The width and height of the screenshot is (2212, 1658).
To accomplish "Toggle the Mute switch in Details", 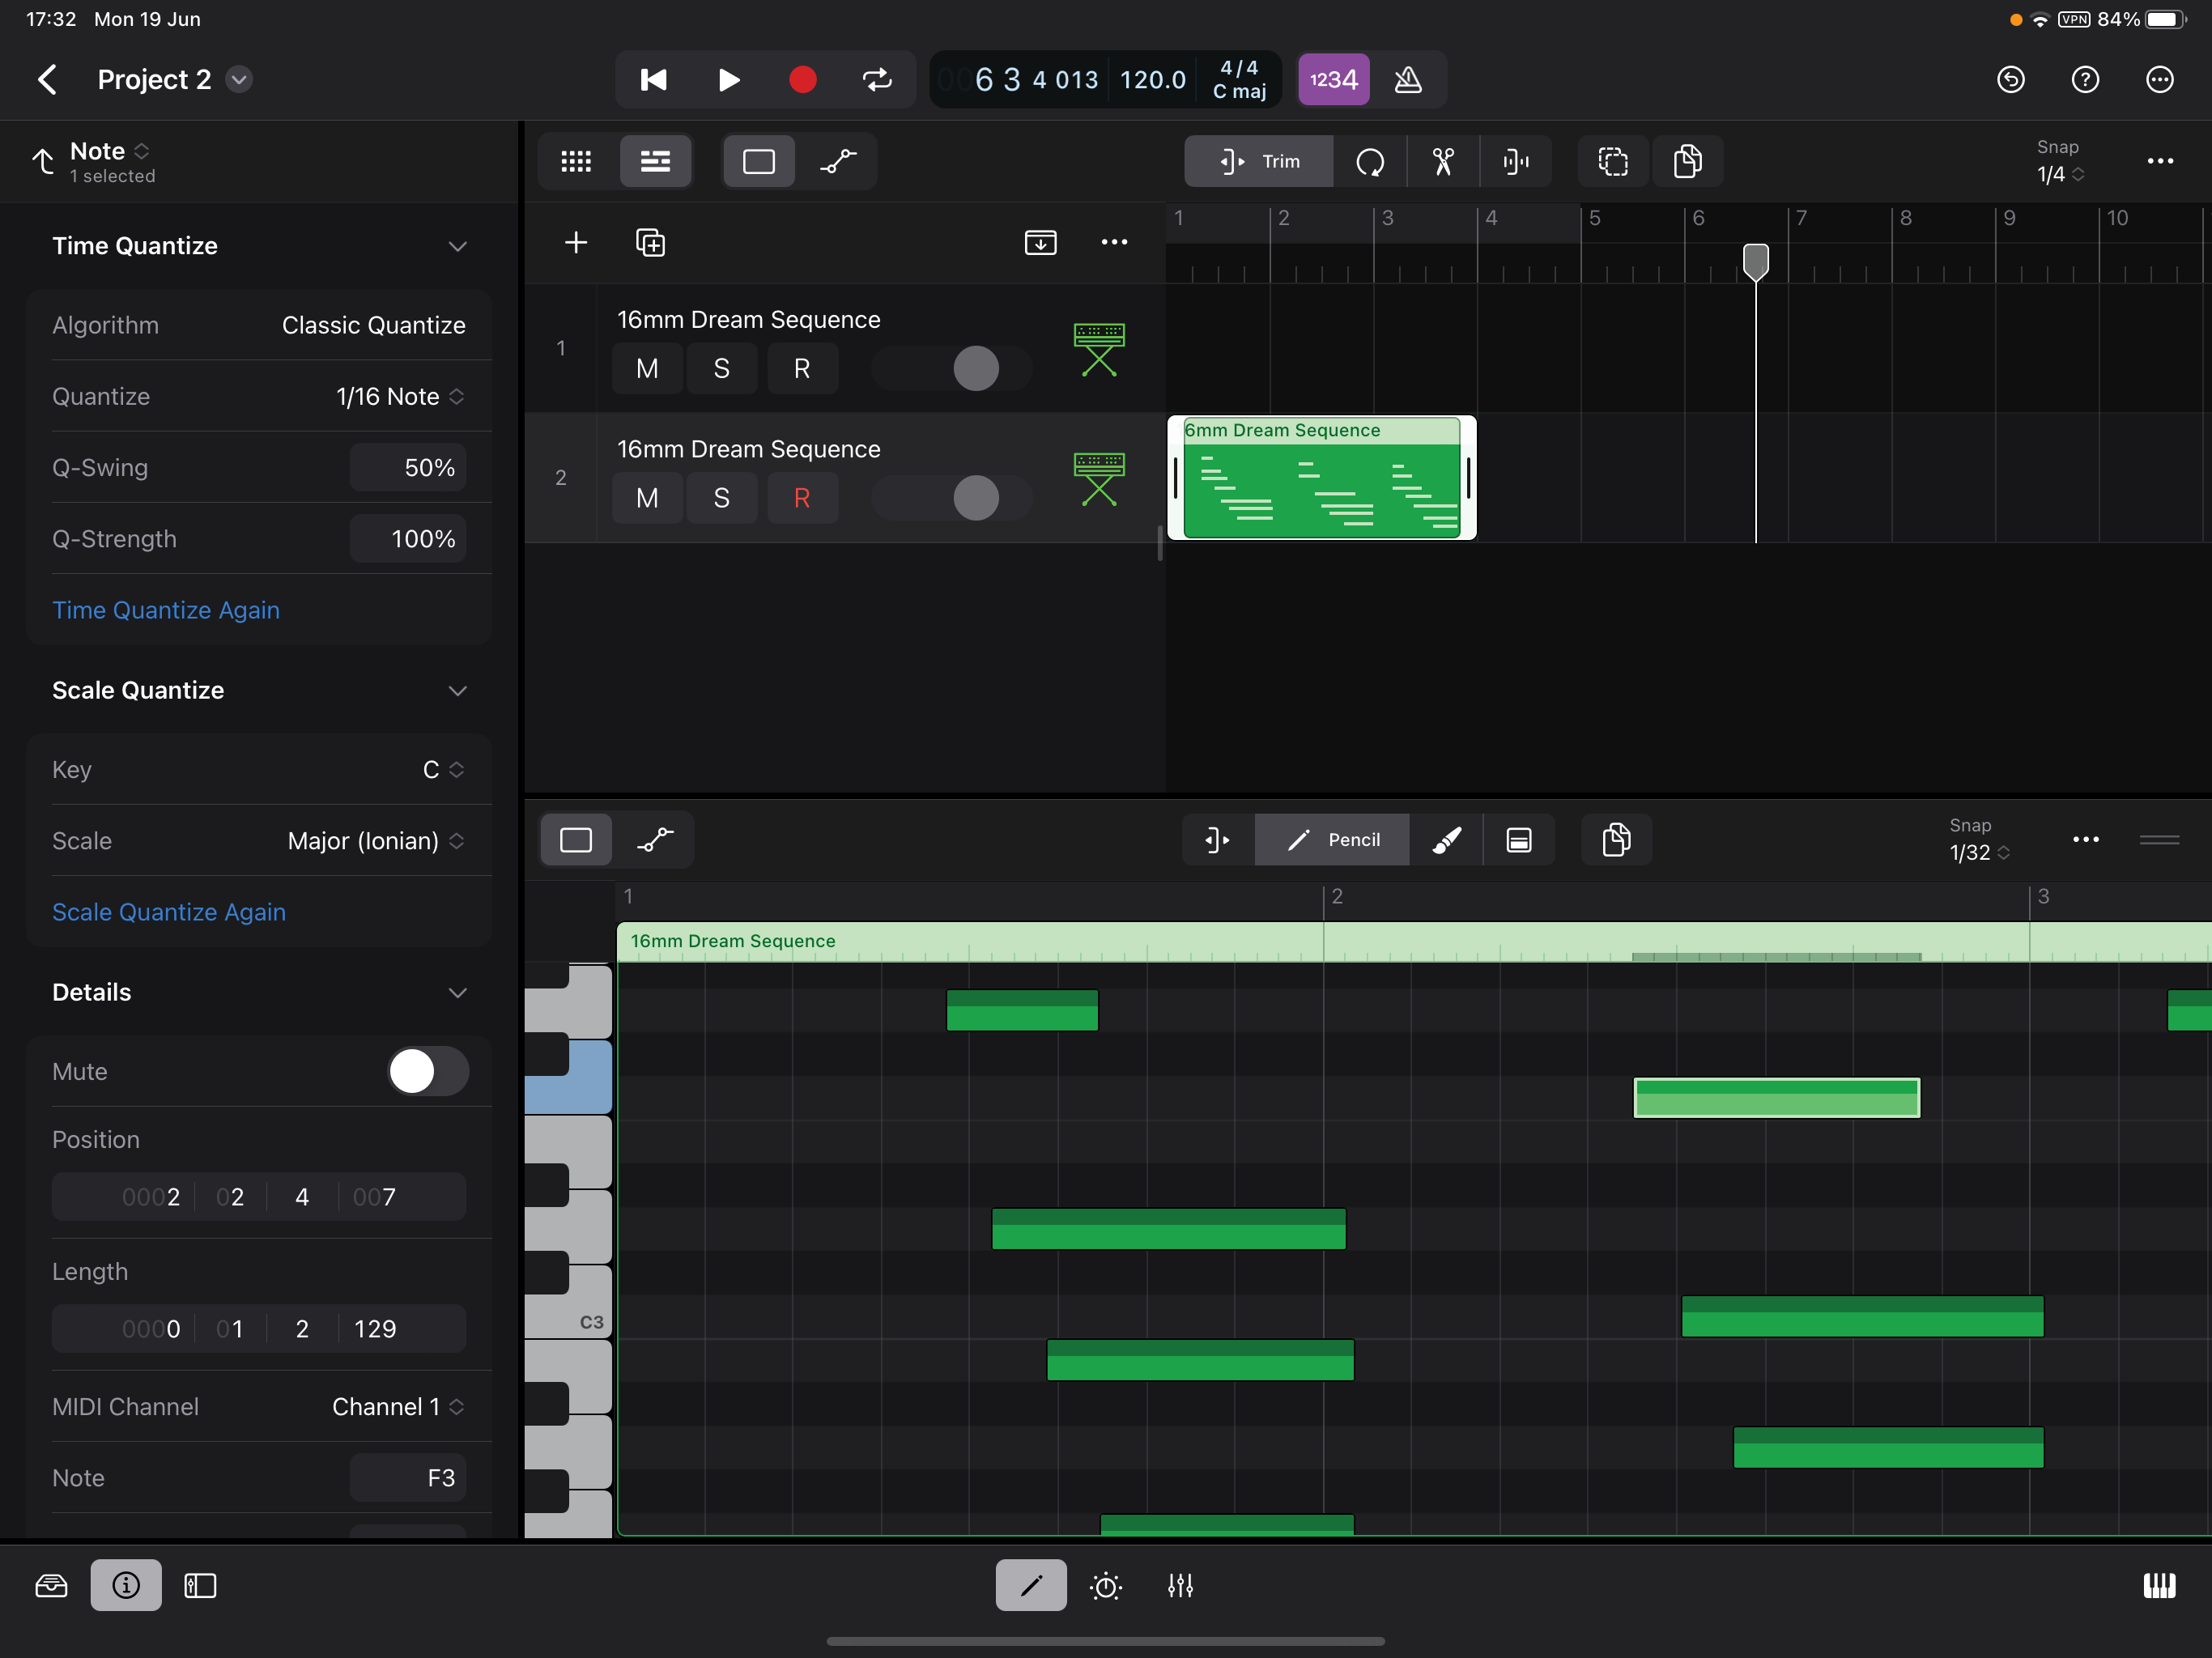I will [x=427, y=1071].
